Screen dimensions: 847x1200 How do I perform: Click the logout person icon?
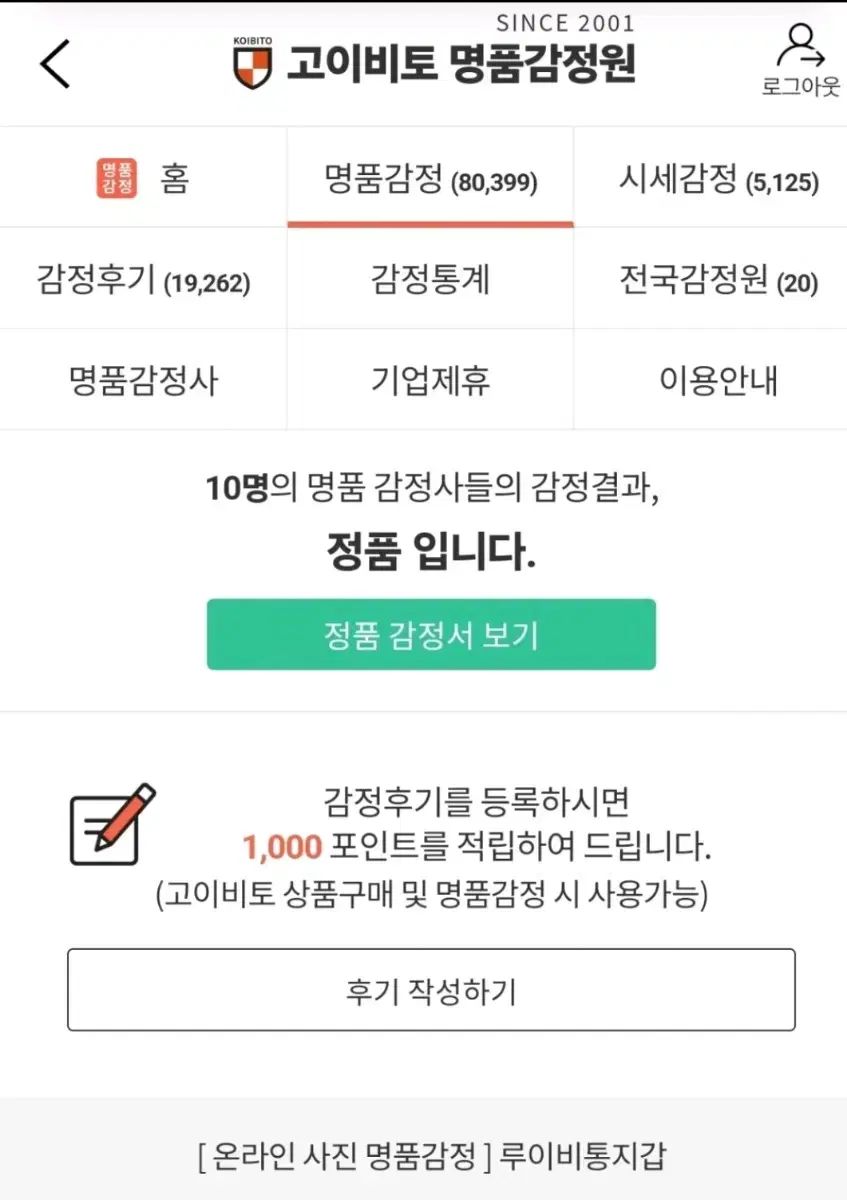pos(800,45)
